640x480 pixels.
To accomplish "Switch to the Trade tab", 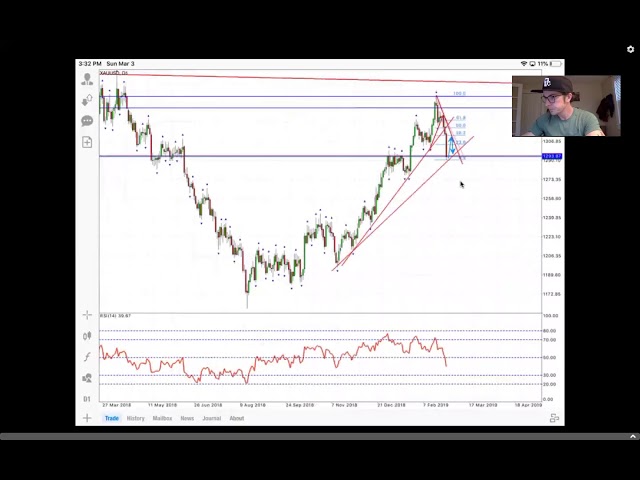I will click(112, 418).
